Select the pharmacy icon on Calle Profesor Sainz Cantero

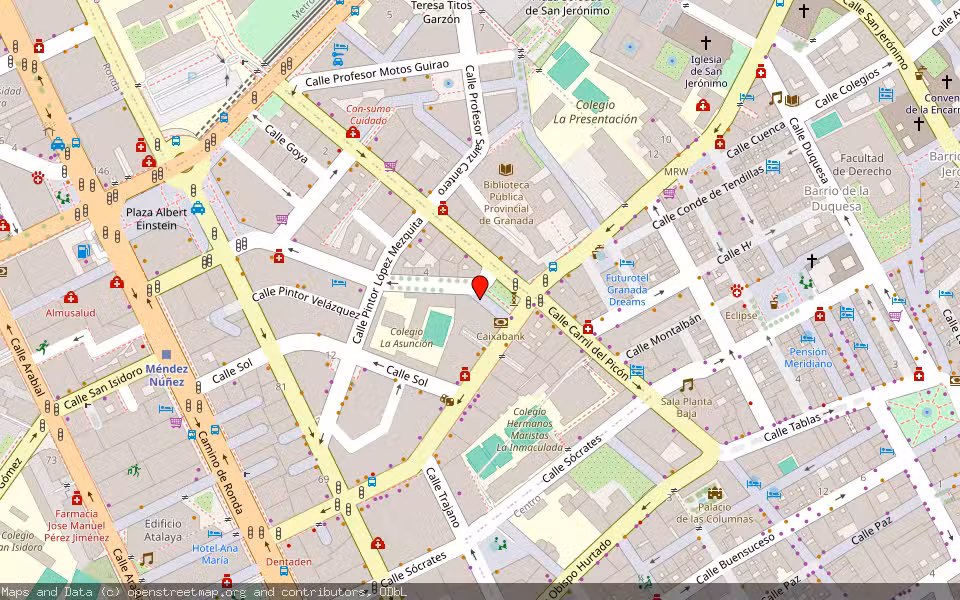(x=443, y=209)
